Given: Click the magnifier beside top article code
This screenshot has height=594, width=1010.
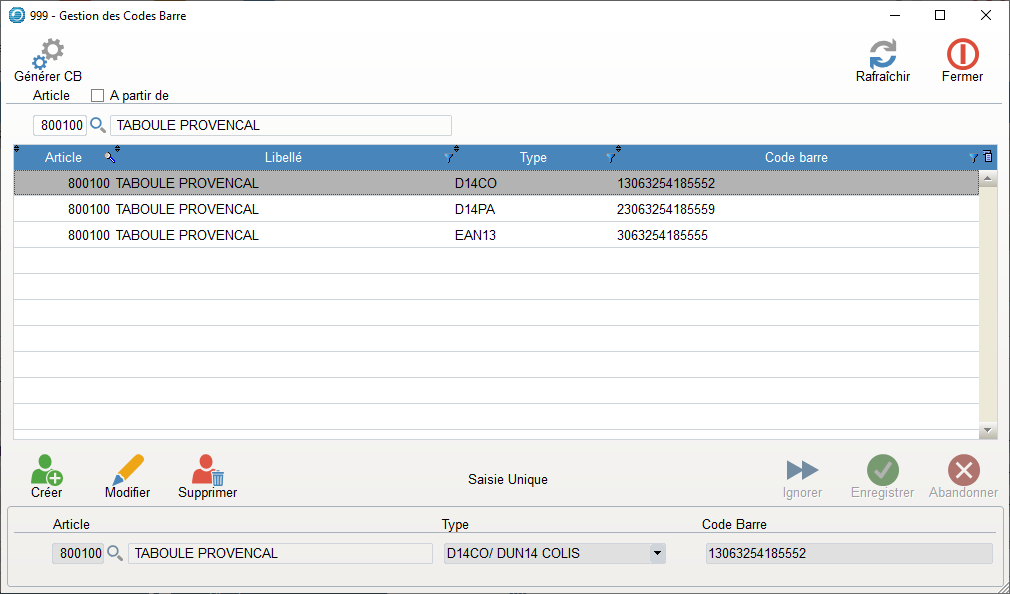Looking at the screenshot, I should click(x=98, y=125).
